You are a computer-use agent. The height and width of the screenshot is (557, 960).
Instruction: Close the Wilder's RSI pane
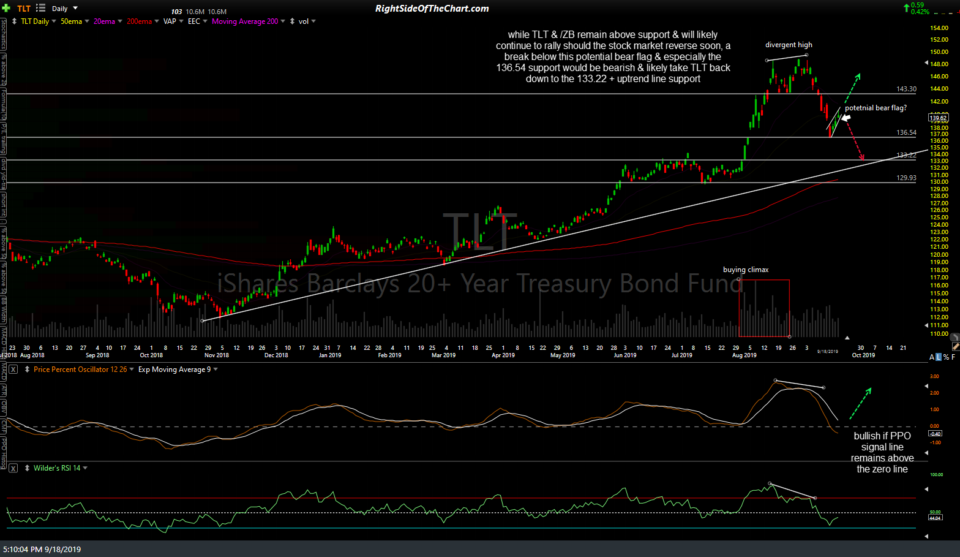pyautogui.click(x=13, y=468)
